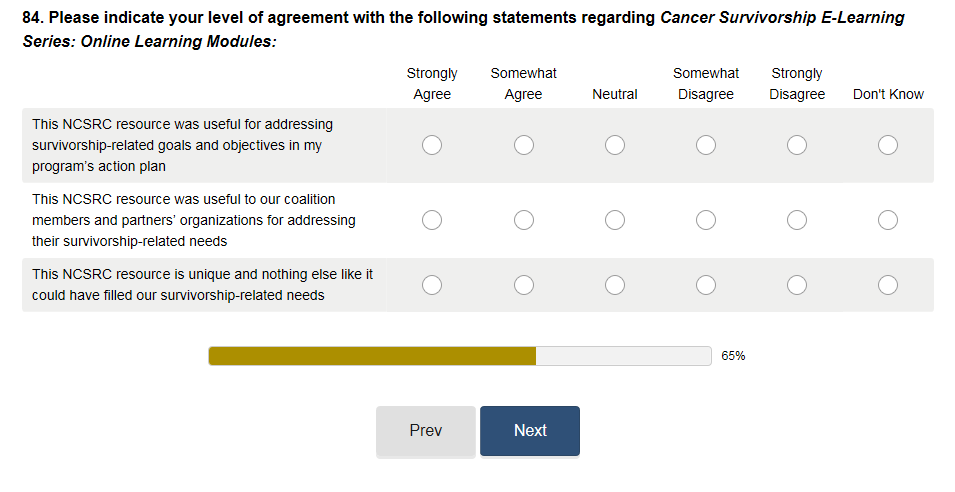Choose Somewhat Agree for coalition members statement
This screenshot has width=955, height=492.
point(524,220)
